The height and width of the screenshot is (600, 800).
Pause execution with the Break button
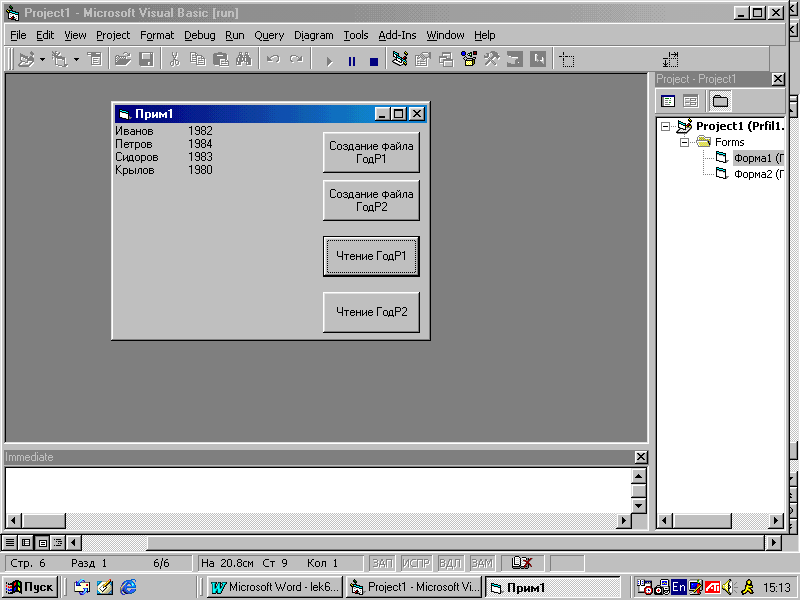(x=352, y=61)
